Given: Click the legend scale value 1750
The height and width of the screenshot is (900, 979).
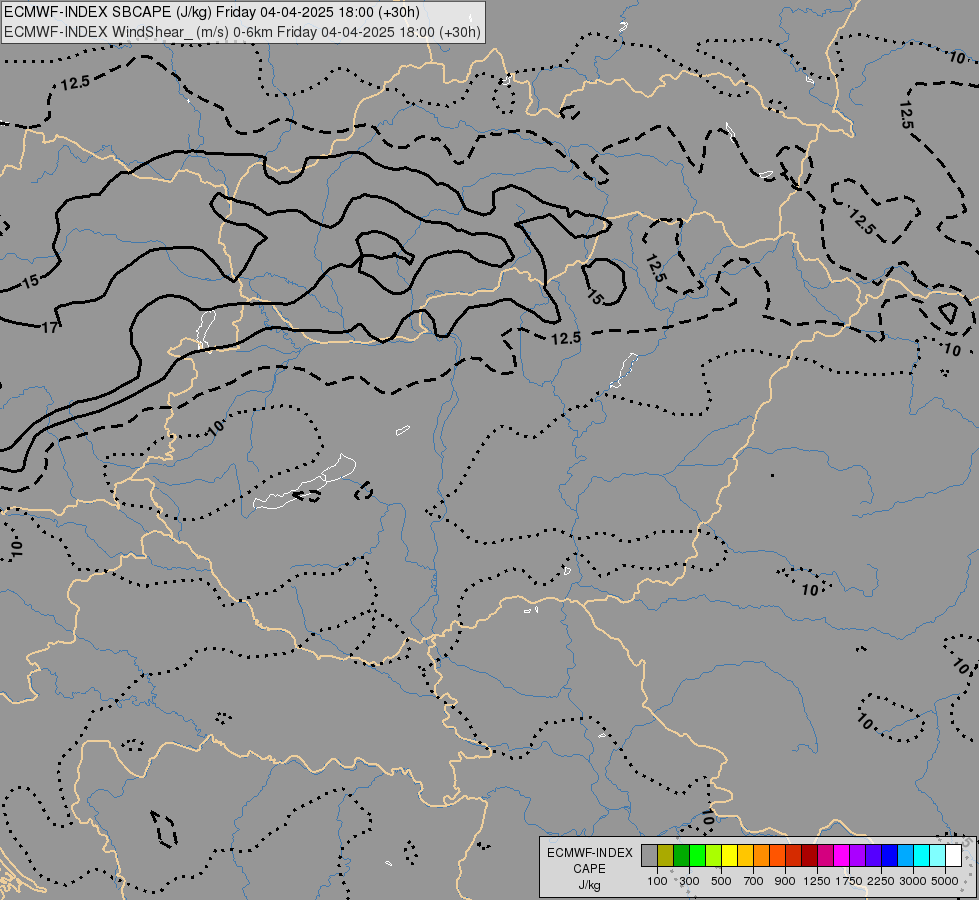Looking at the screenshot, I should 849,881.
